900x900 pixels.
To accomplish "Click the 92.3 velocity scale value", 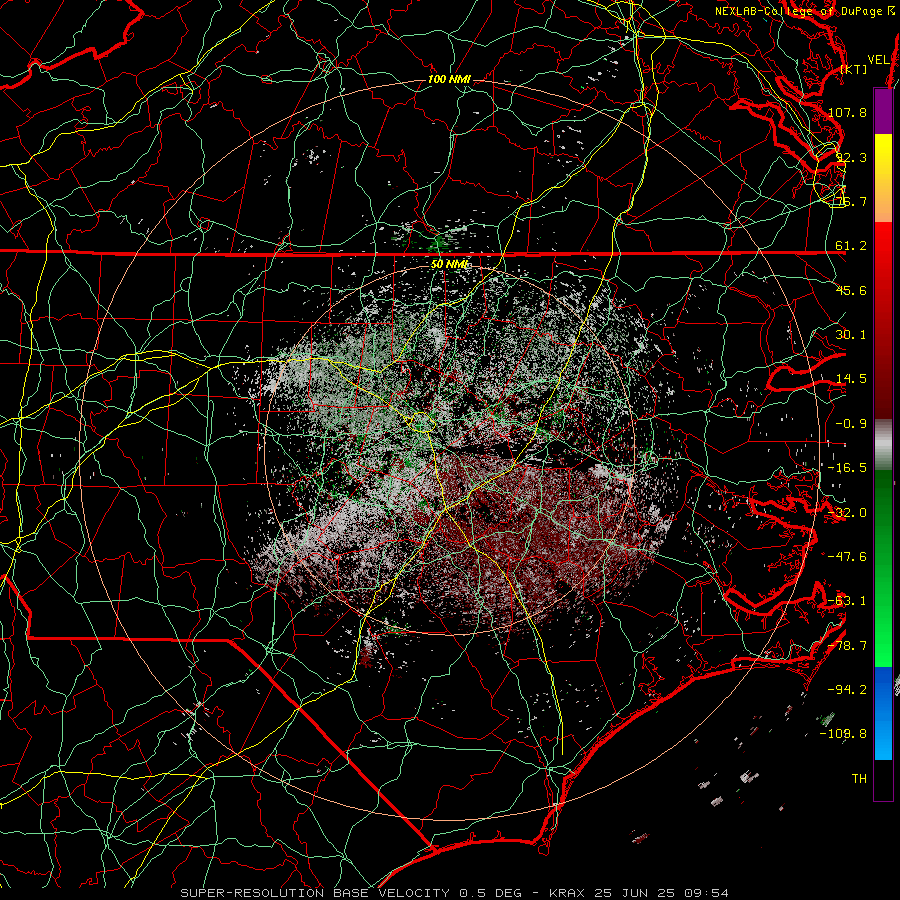I will tap(851, 157).
